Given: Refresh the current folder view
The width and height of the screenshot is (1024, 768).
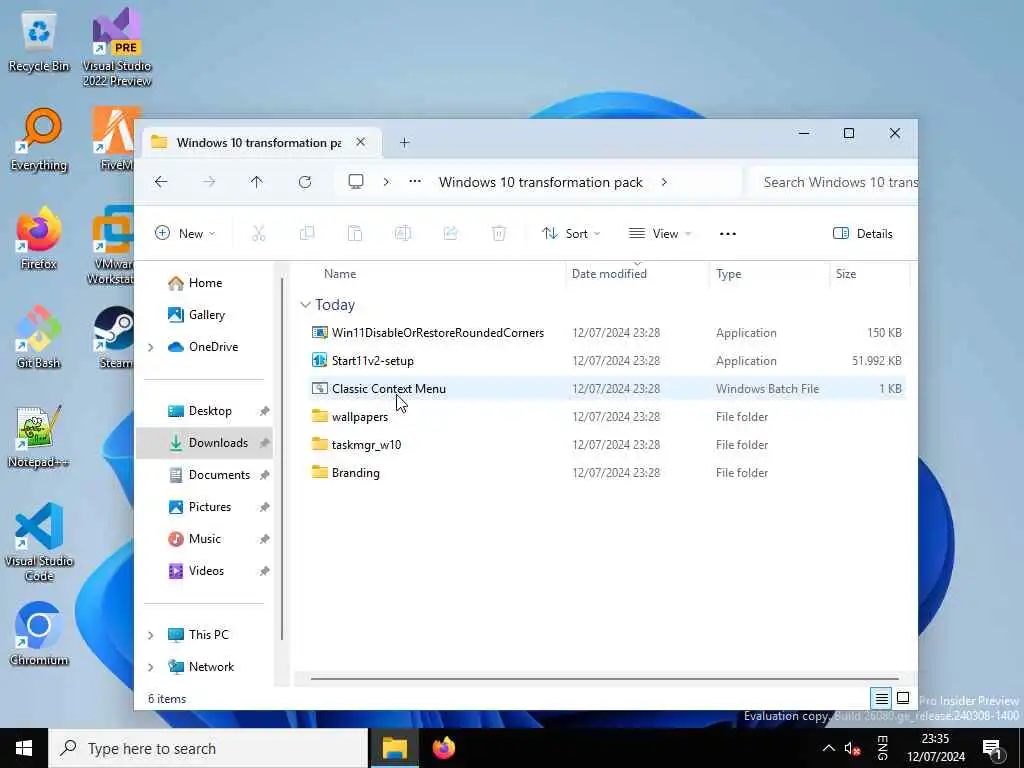Looking at the screenshot, I should [x=305, y=182].
